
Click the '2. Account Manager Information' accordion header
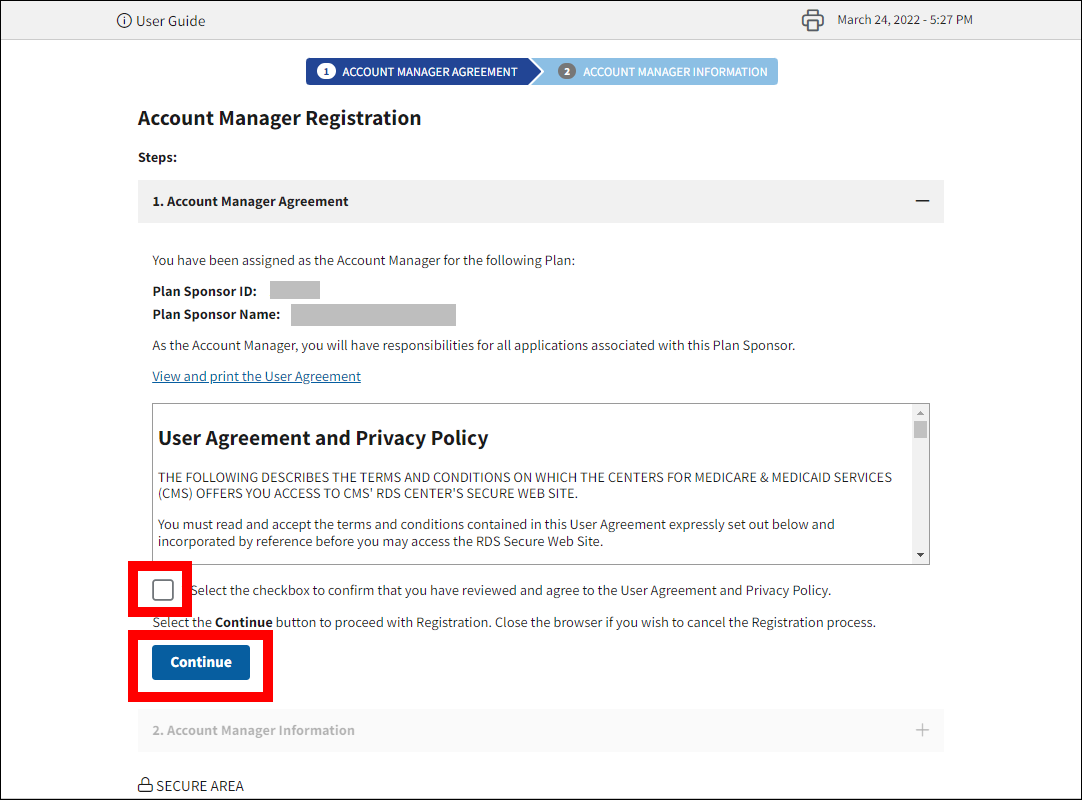(253, 730)
